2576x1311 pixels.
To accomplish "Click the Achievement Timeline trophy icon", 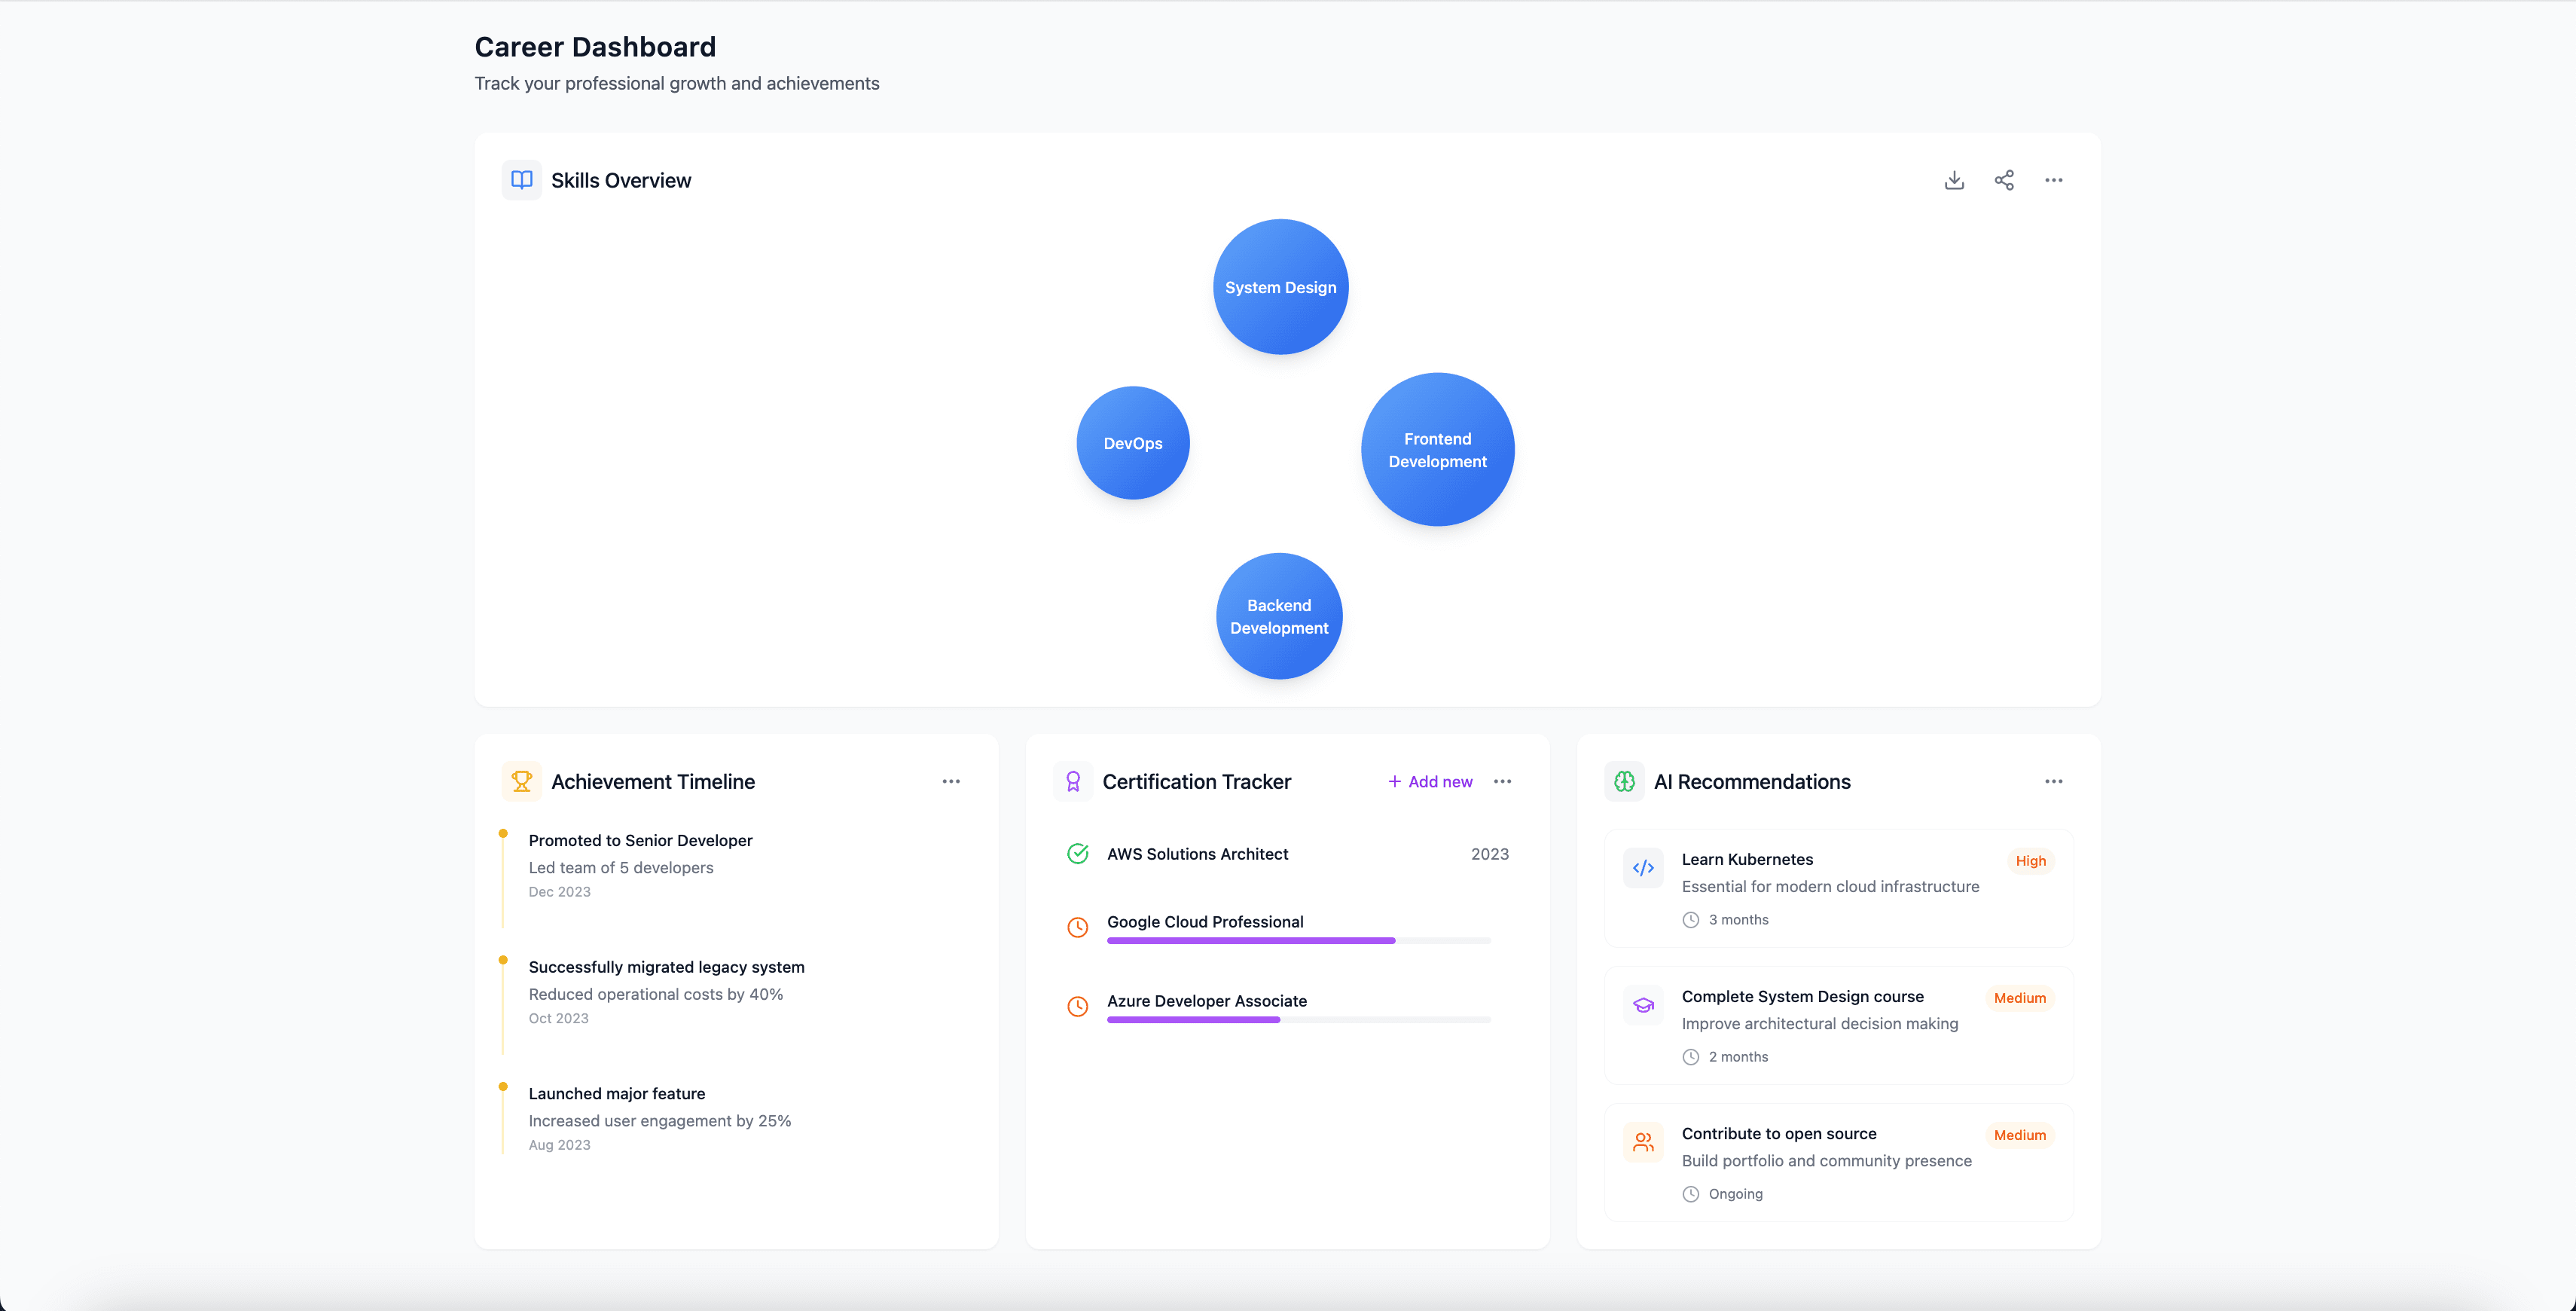I will point(521,781).
